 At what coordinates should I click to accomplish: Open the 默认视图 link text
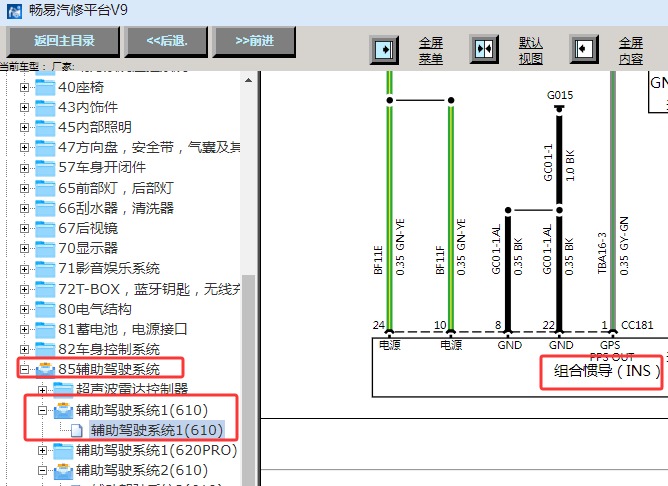pos(530,50)
